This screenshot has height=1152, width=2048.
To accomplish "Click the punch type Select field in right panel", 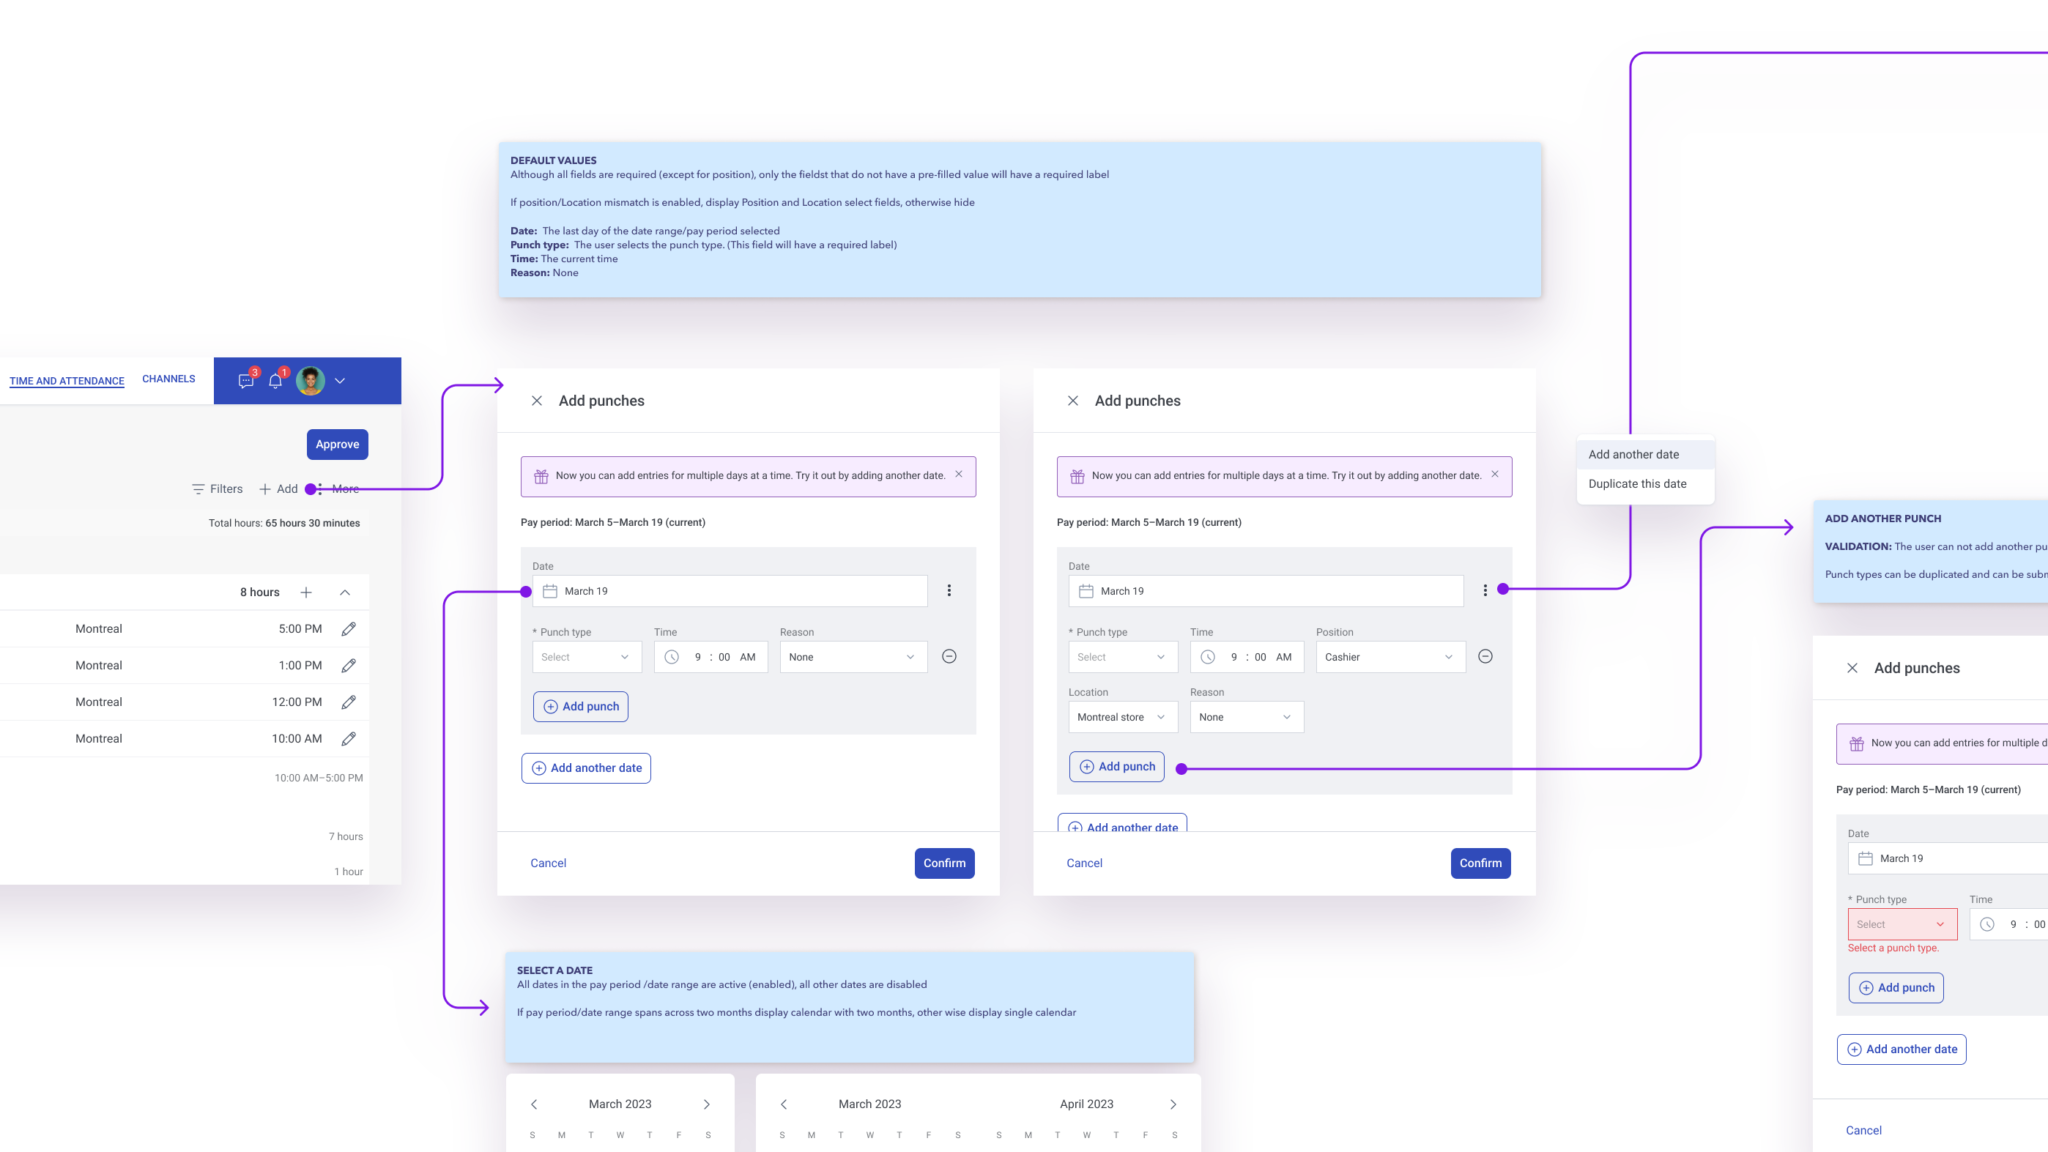I will coord(1902,924).
